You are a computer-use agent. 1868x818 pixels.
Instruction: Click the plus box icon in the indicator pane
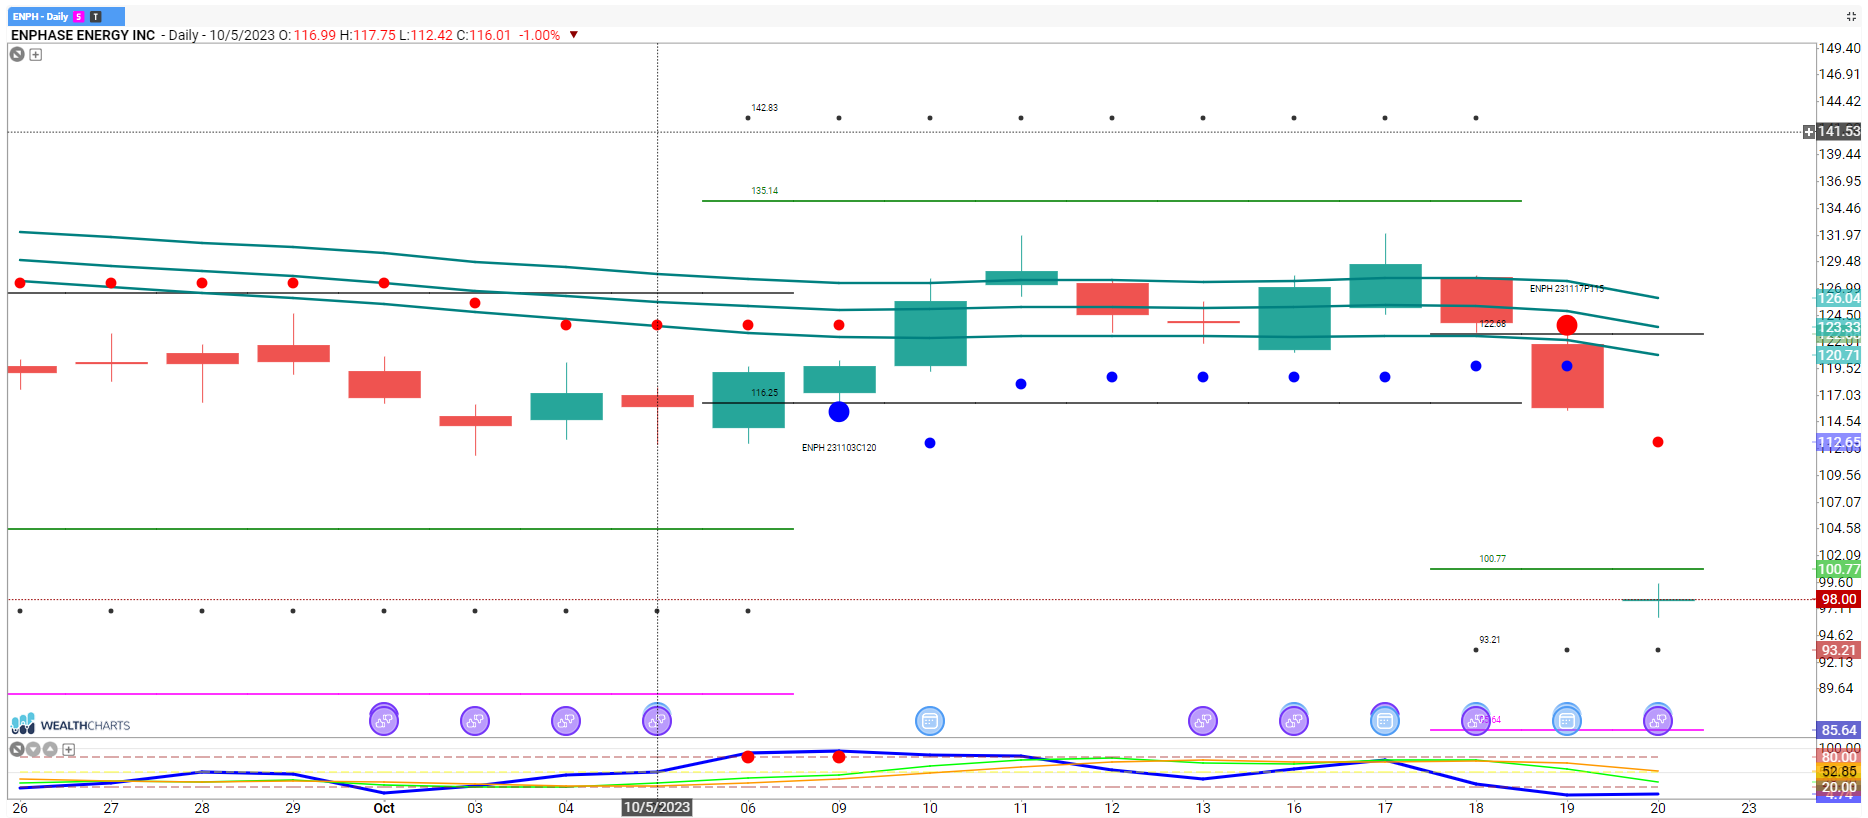point(69,749)
